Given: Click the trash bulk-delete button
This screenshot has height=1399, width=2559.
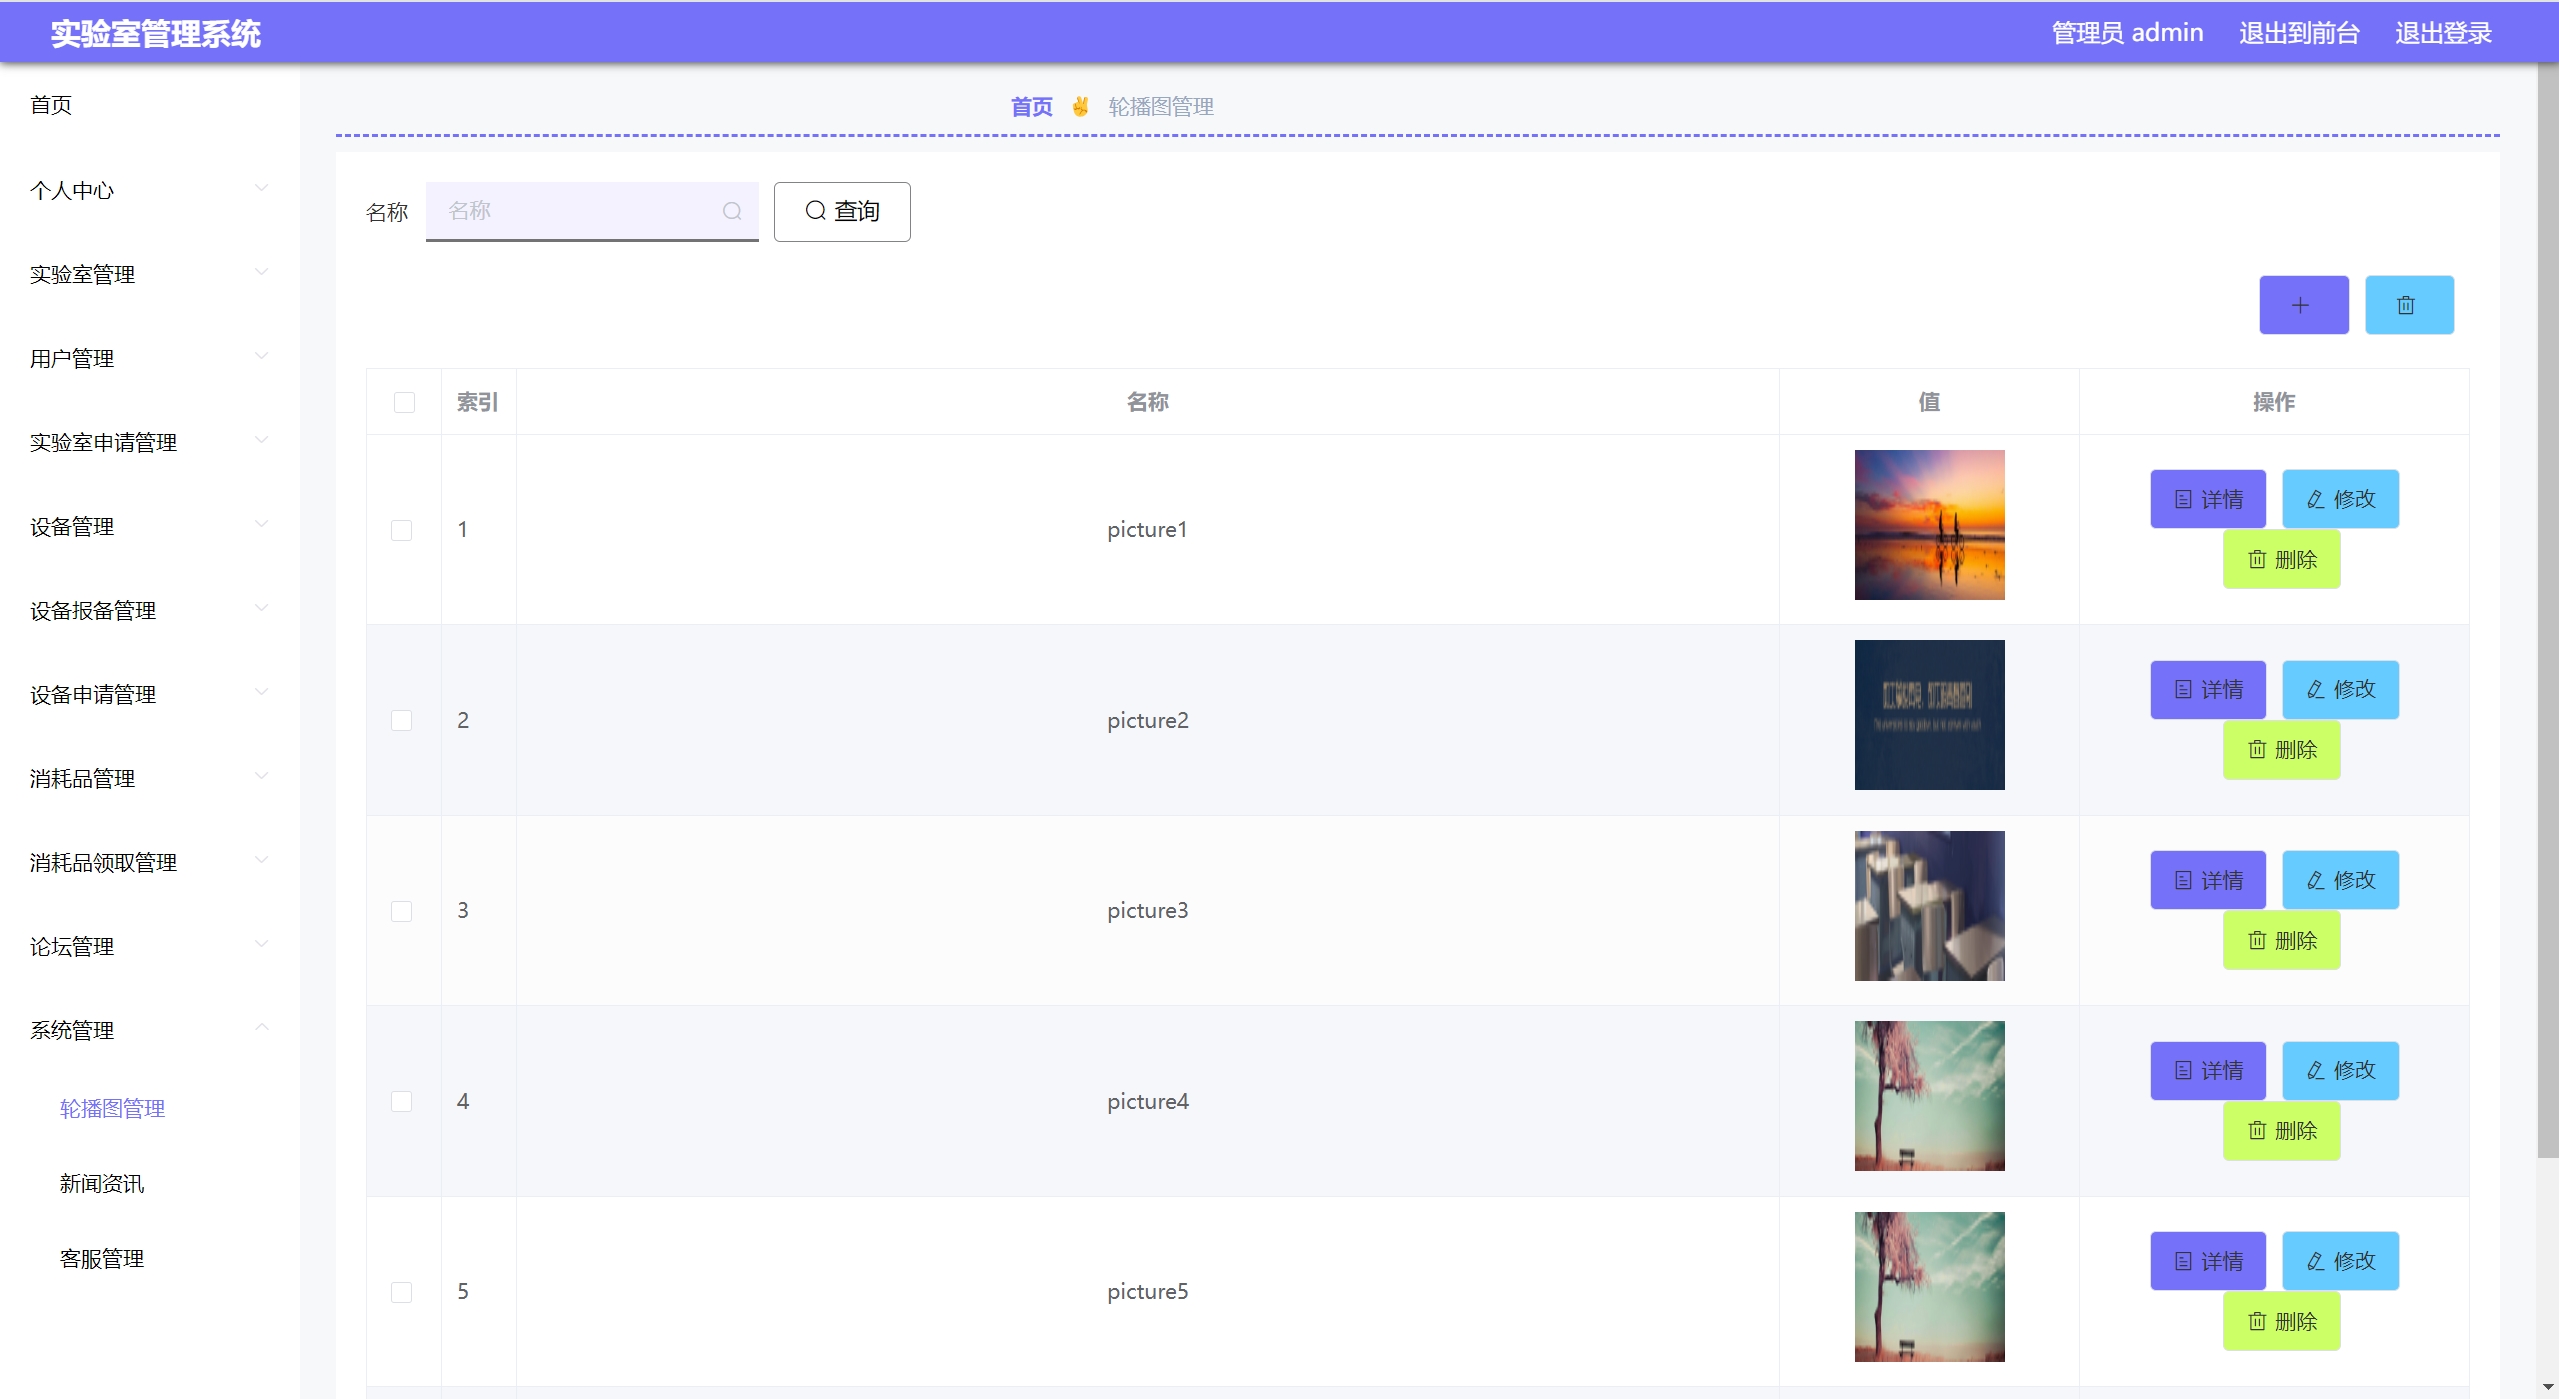Looking at the screenshot, I should tap(2408, 305).
